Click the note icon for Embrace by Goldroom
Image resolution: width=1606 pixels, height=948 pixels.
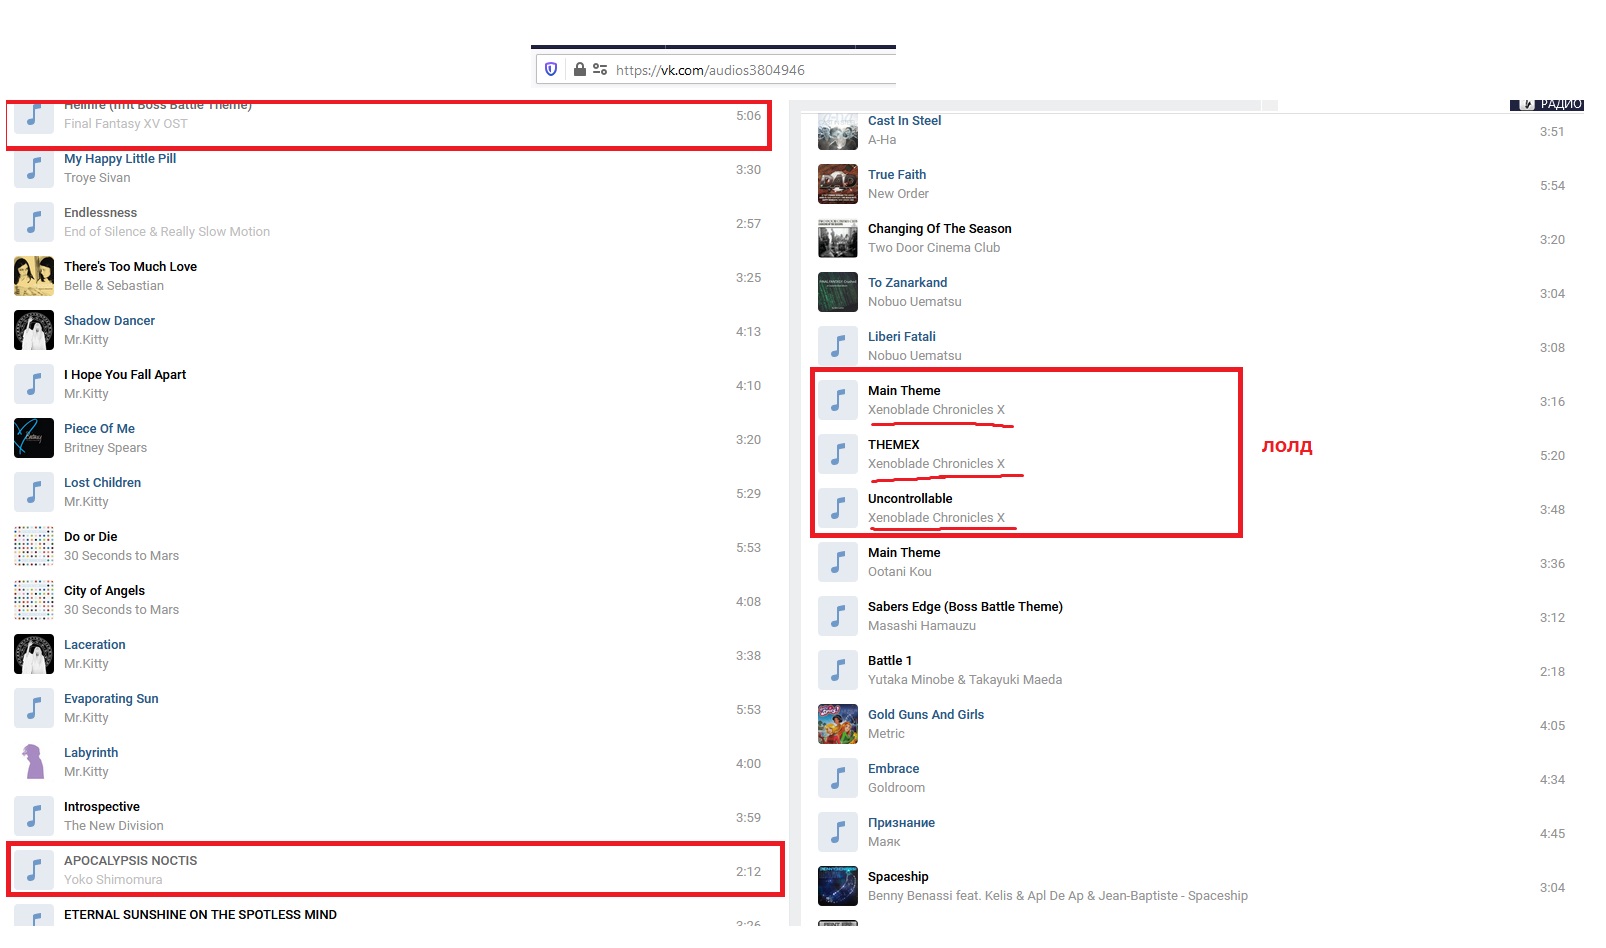point(838,779)
